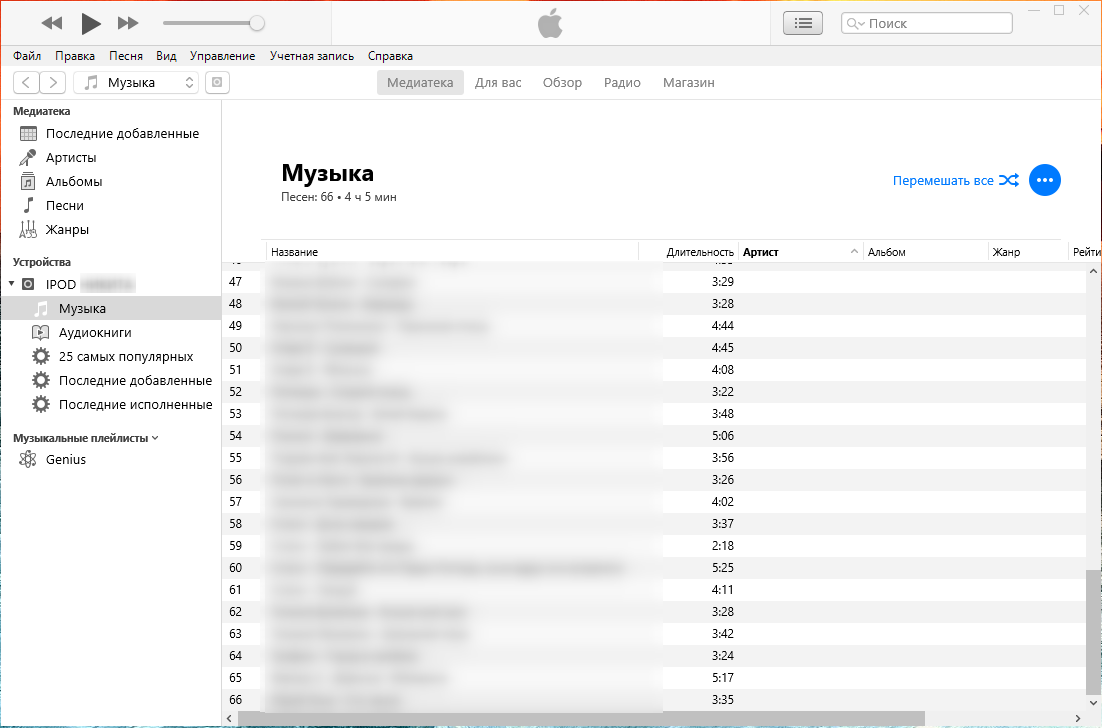Image resolution: width=1102 pixels, height=728 pixels.
Task: Select Песни in the sidebar
Action: tap(111, 205)
